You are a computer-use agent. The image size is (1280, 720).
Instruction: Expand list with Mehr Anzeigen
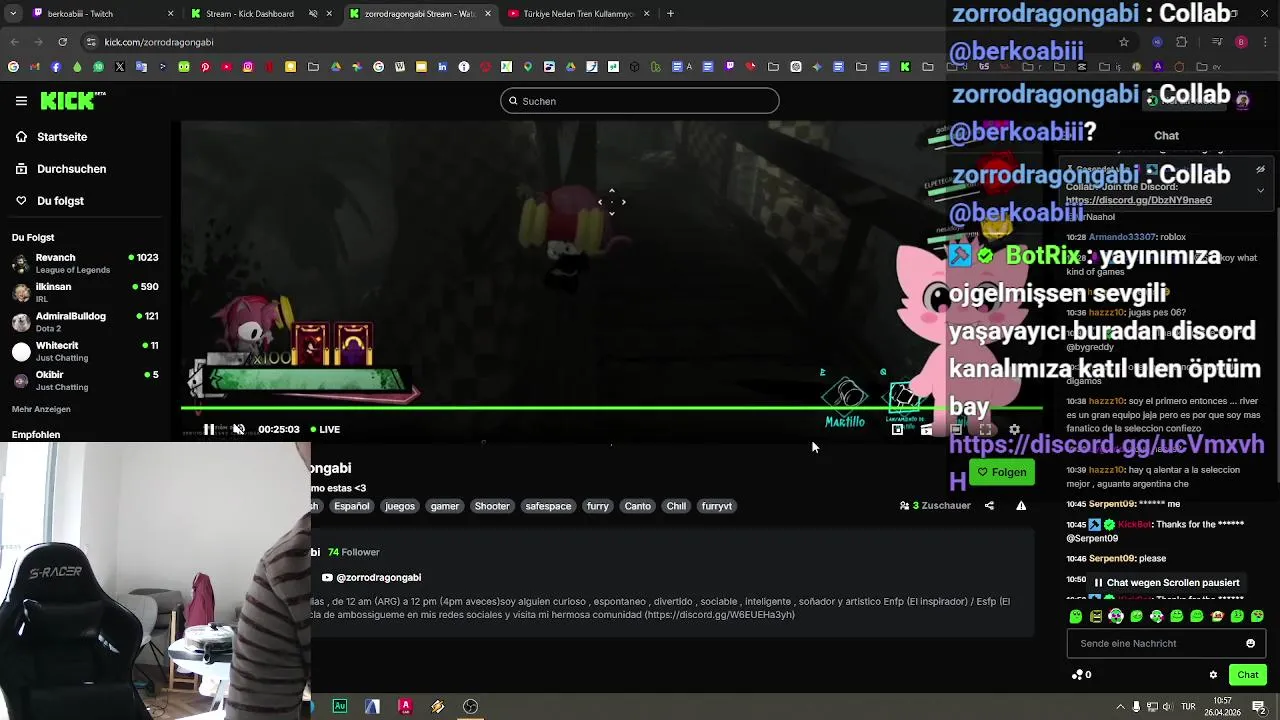tap(41, 409)
